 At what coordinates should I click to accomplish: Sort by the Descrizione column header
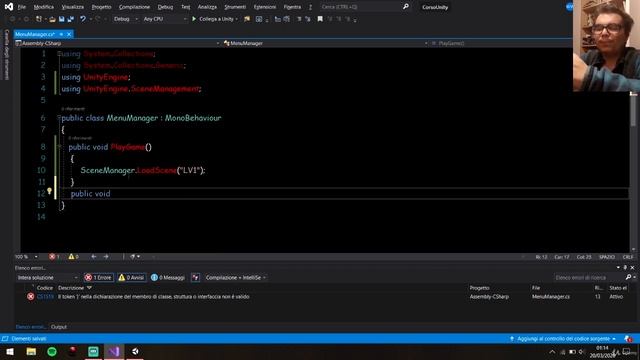coord(71,288)
